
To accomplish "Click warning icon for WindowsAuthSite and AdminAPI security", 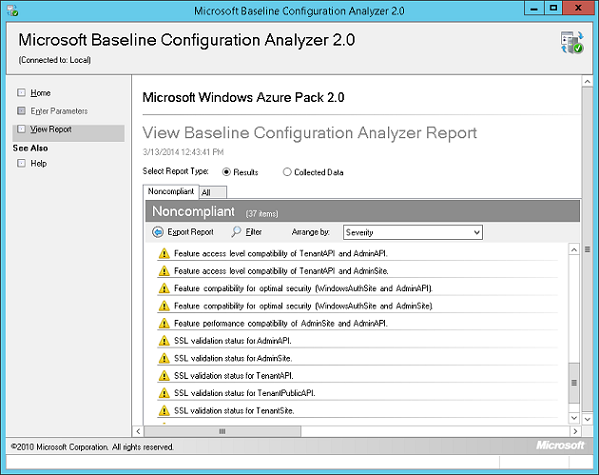I will pyautogui.click(x=164, y=289).
